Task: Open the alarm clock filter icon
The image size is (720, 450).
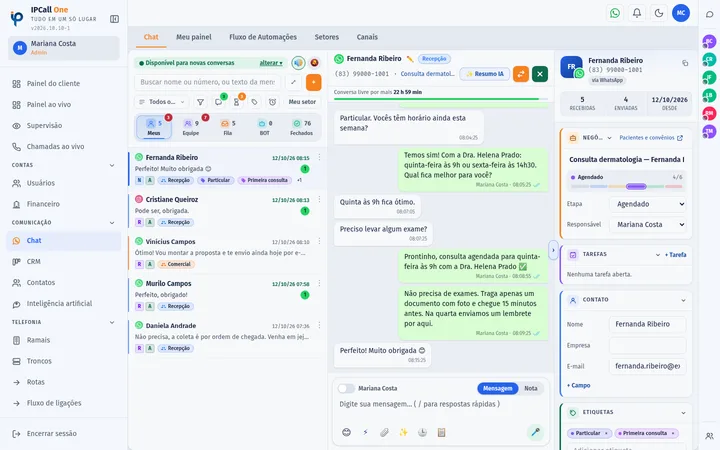Action: click(272, 102)
